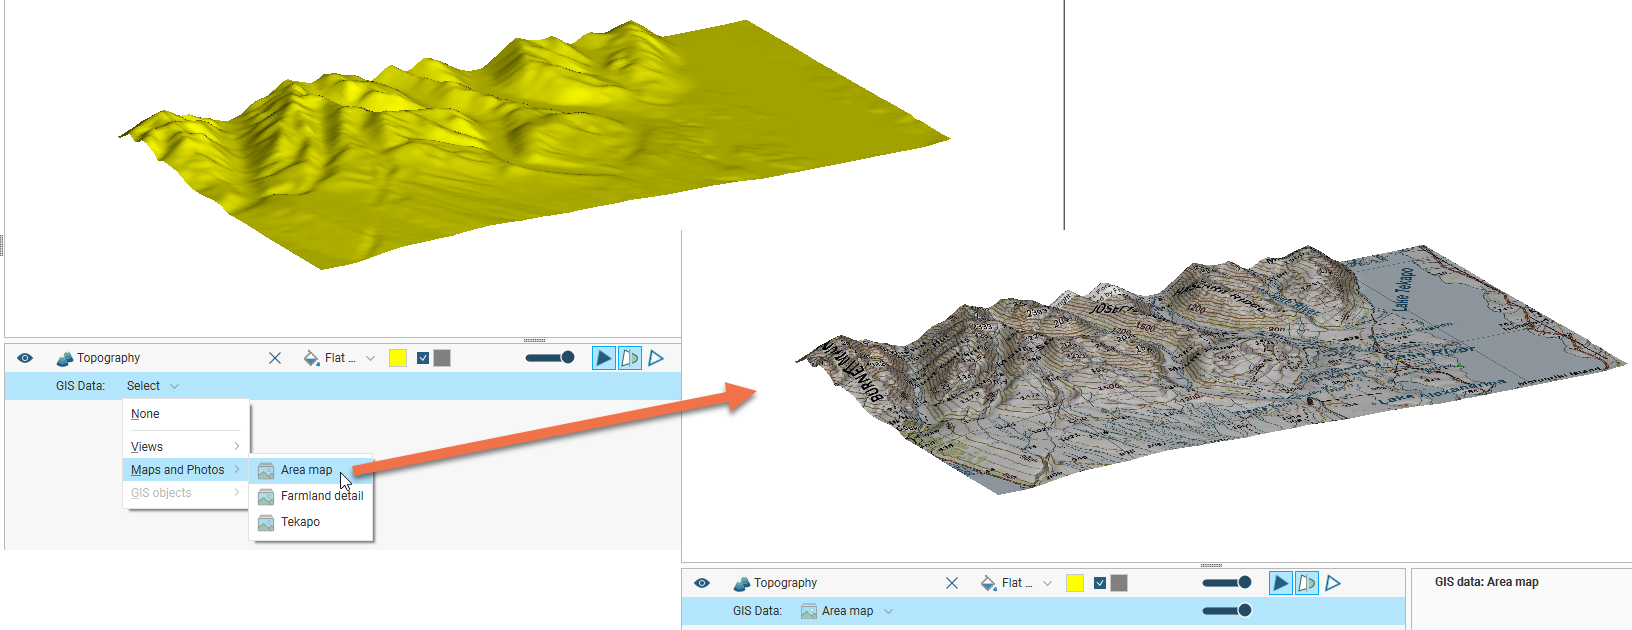The height and width of the screenshot is (630, 1632).
Task: Click image icon beside Area map in GIS Data row
Action: (809, 611)
